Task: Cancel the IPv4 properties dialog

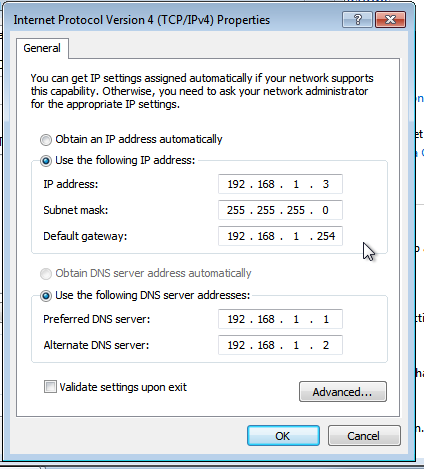Action: 364,436
